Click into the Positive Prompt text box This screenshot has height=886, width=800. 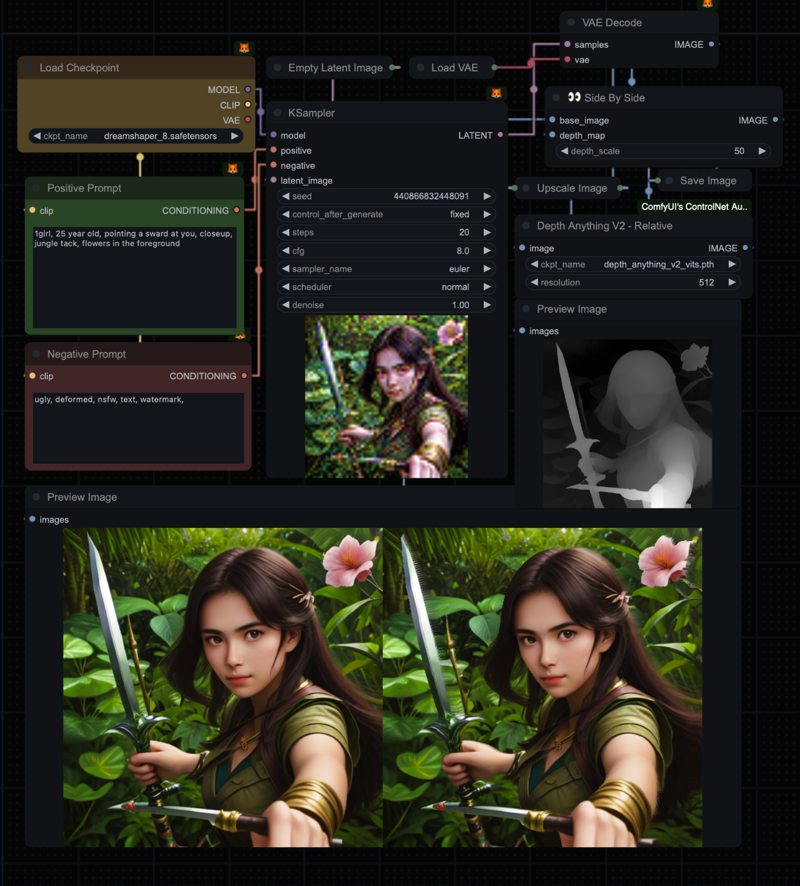(x=134, y=277)
